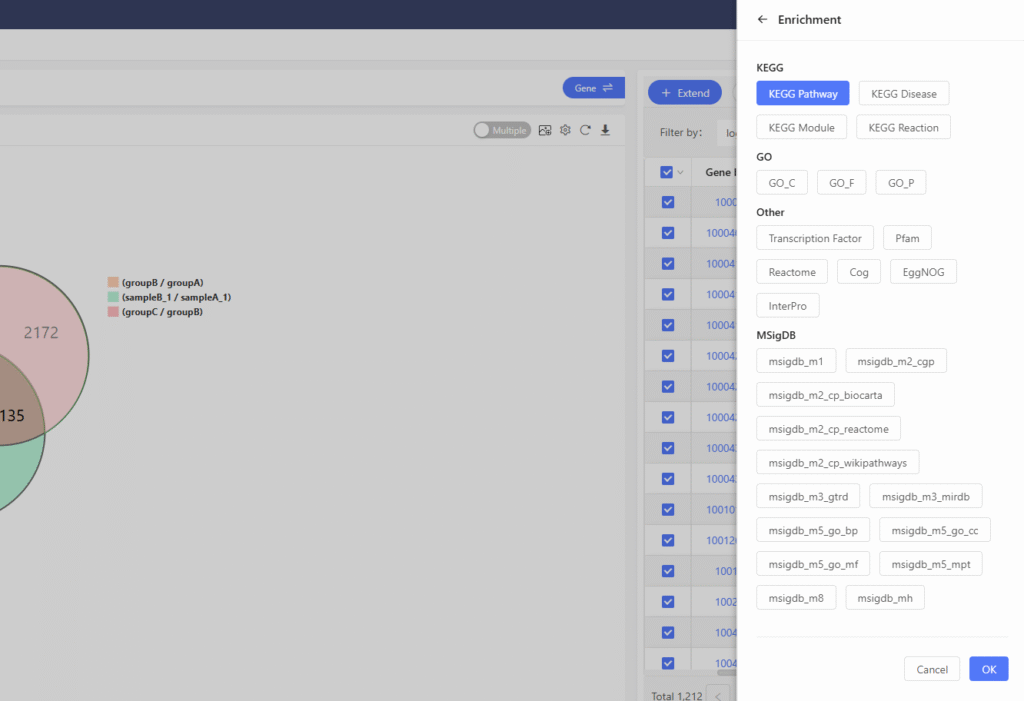Choose the GO_F enrichment option
1024x701 pixels.
[x=841, y=183]
